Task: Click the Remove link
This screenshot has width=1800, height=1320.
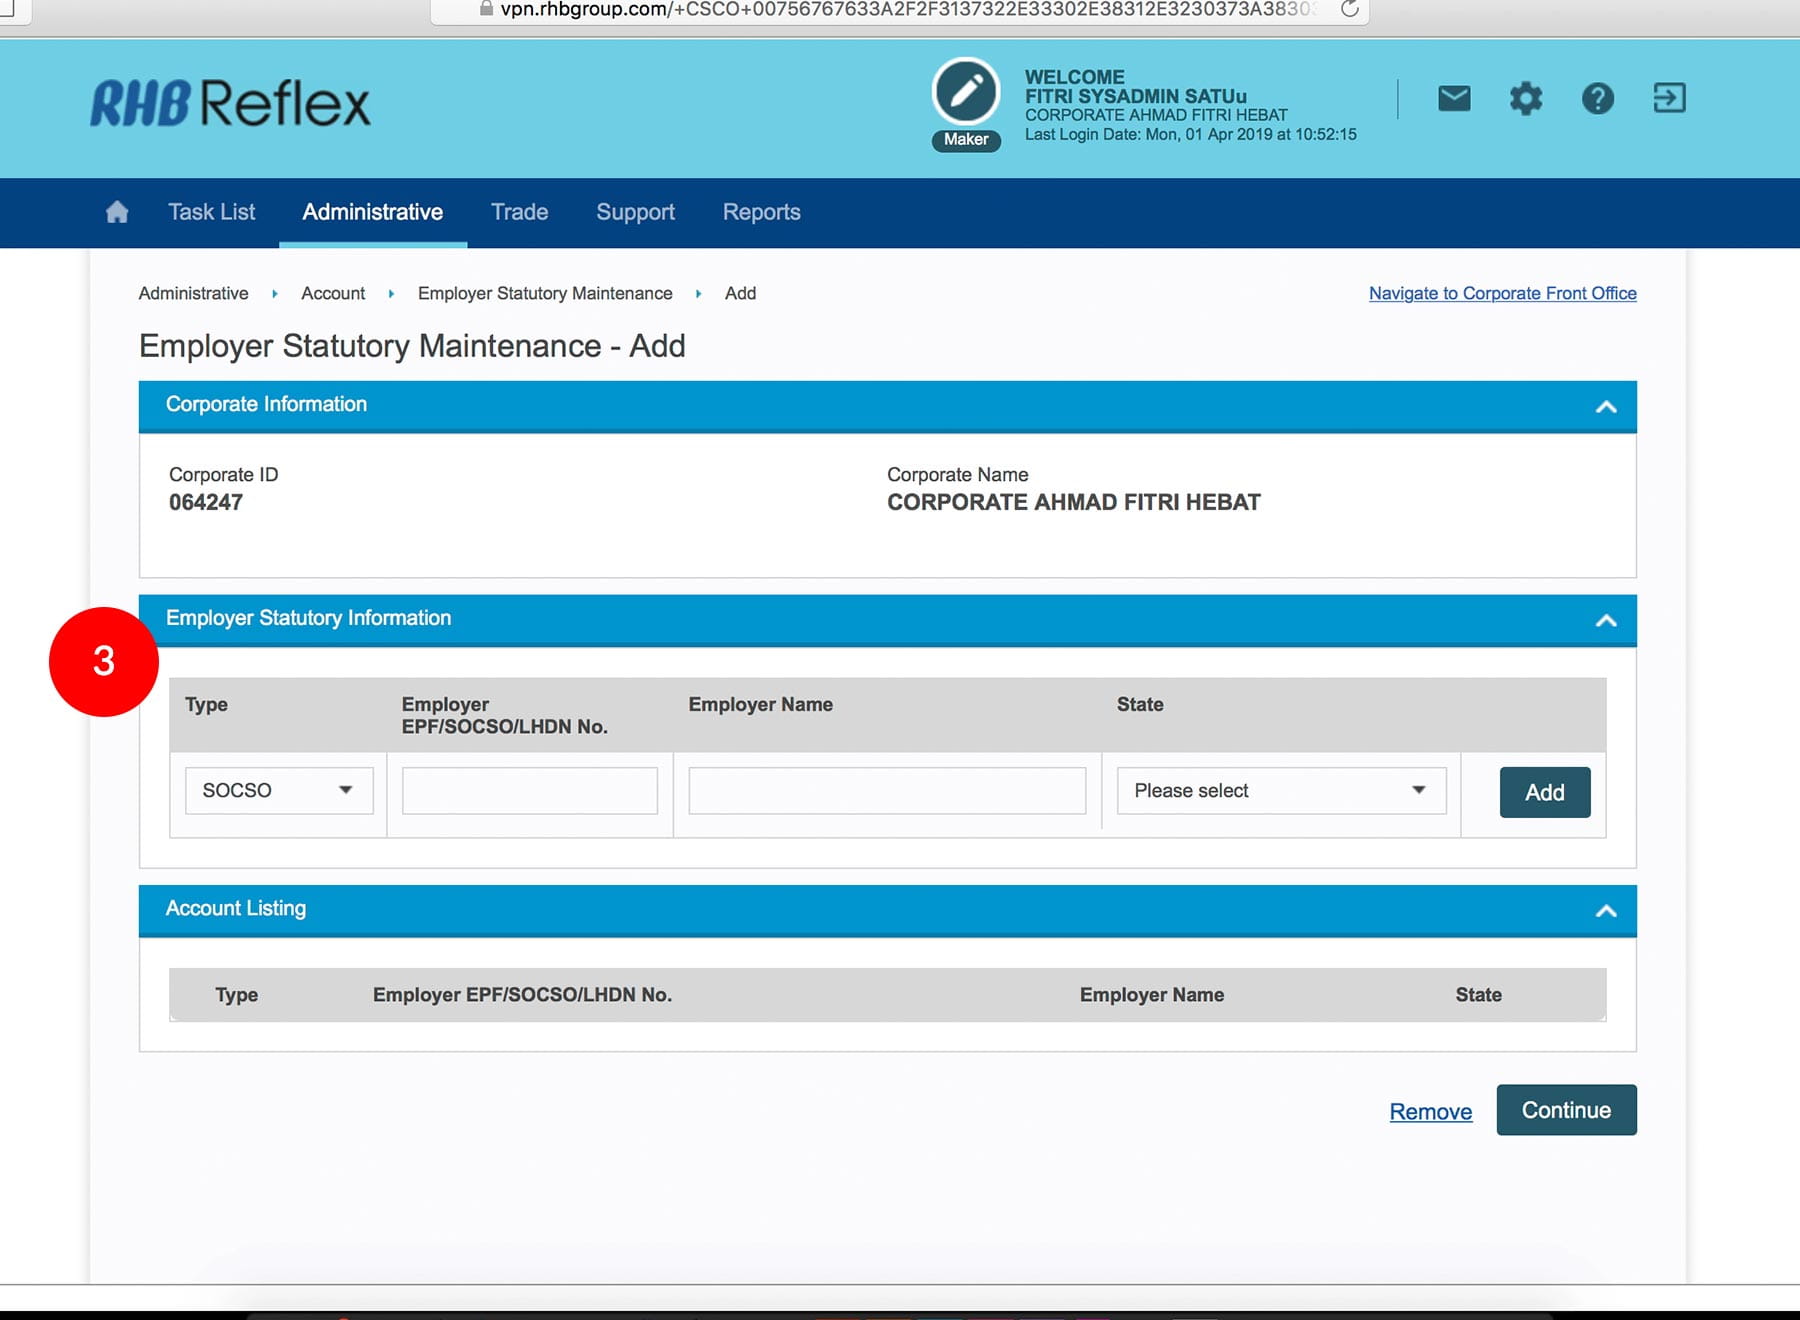Action: tap(1430, 1111)
